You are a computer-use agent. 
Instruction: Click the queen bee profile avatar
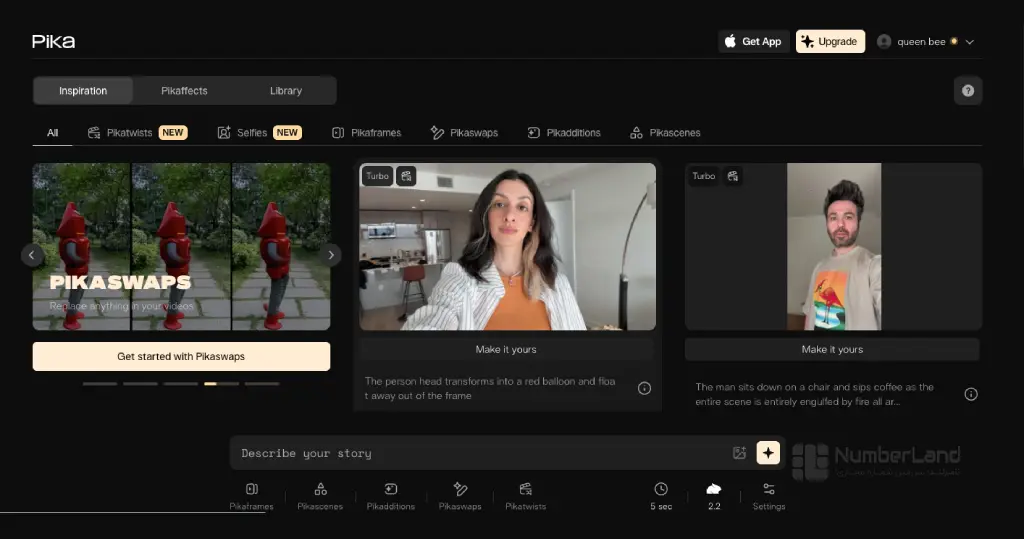[884, 41]
